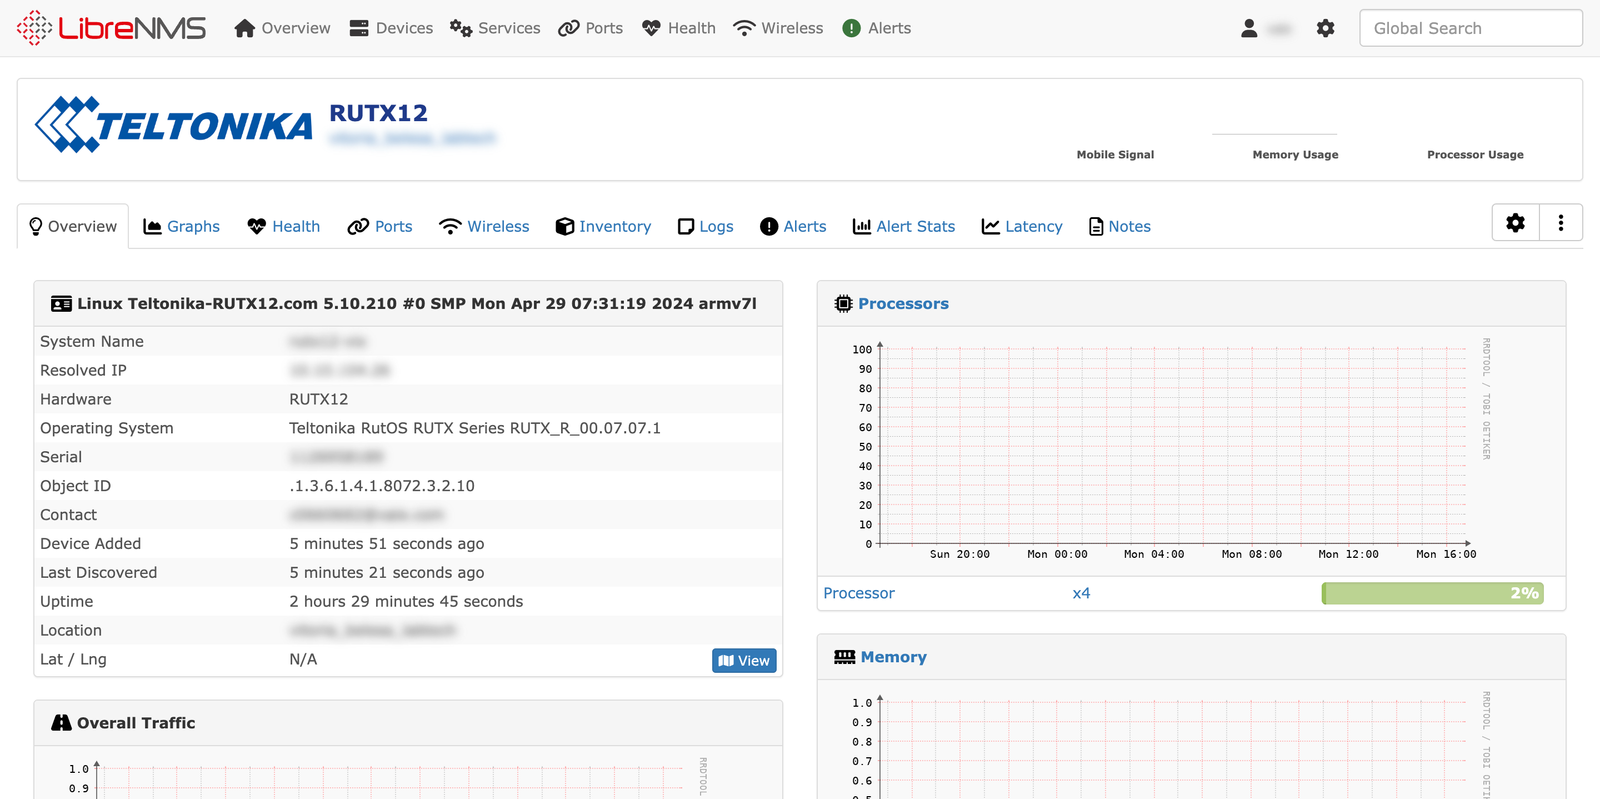Open the user account menu icon
Screen dimensions: 1600x799
1249,28
